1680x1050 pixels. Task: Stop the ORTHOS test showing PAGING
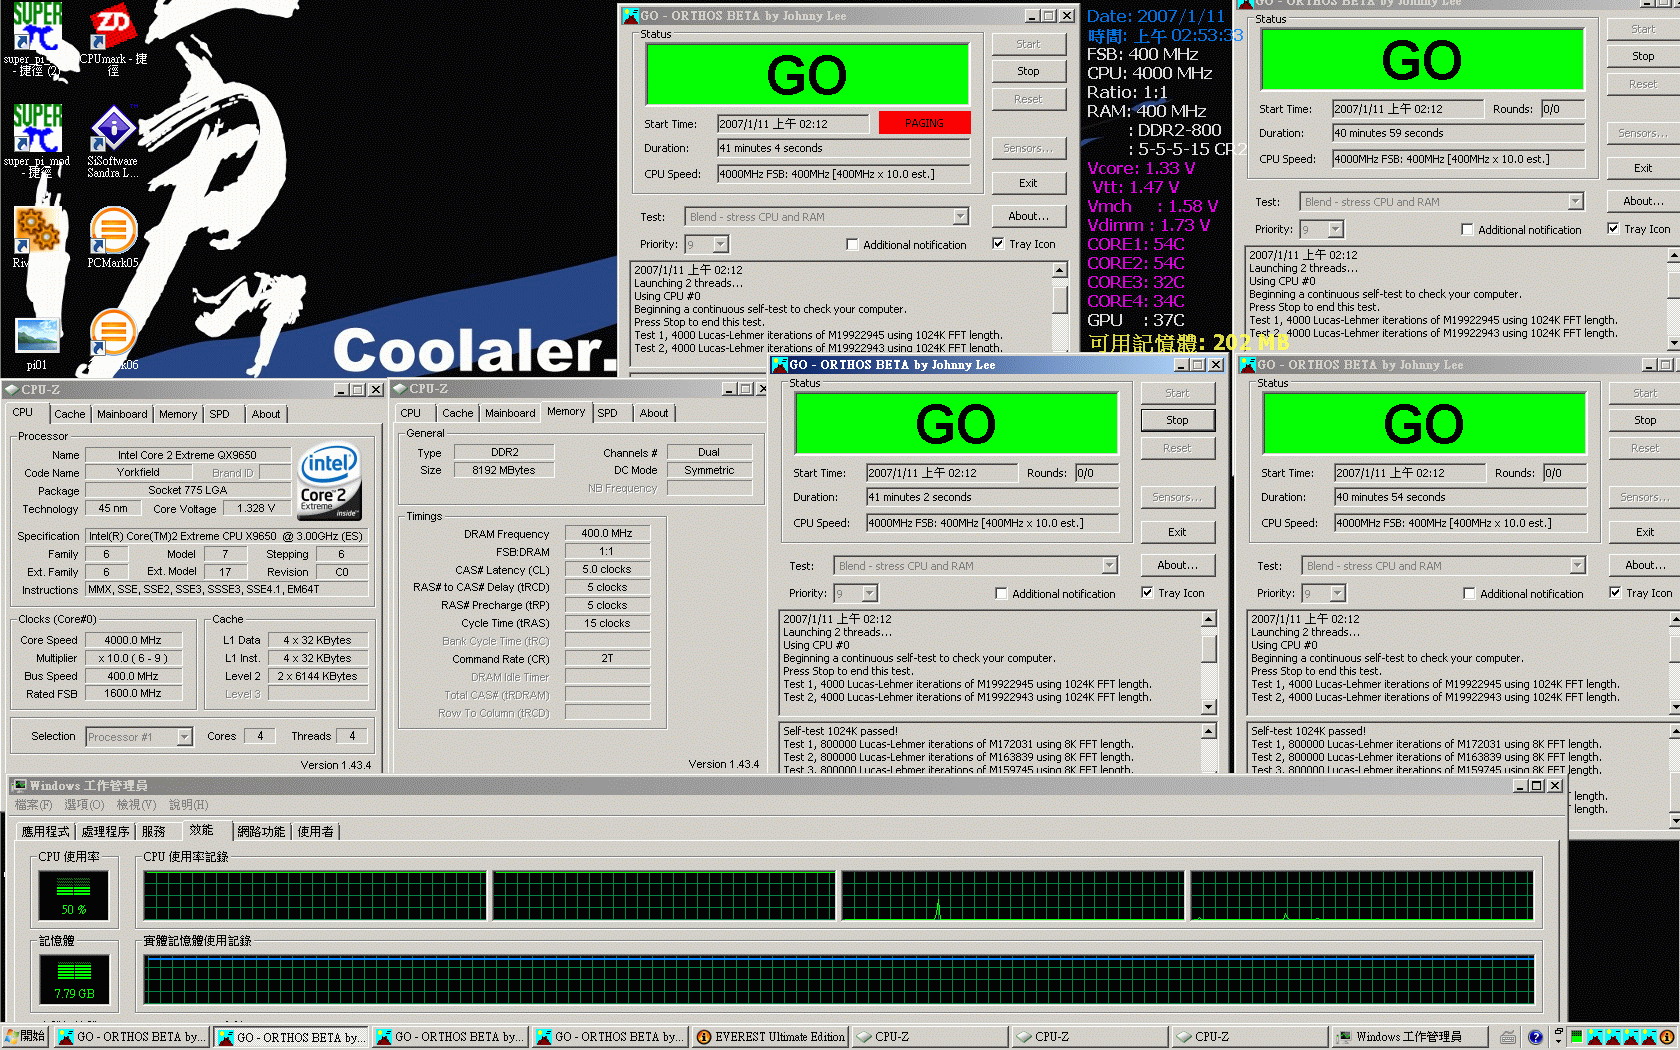[1028, 71]
